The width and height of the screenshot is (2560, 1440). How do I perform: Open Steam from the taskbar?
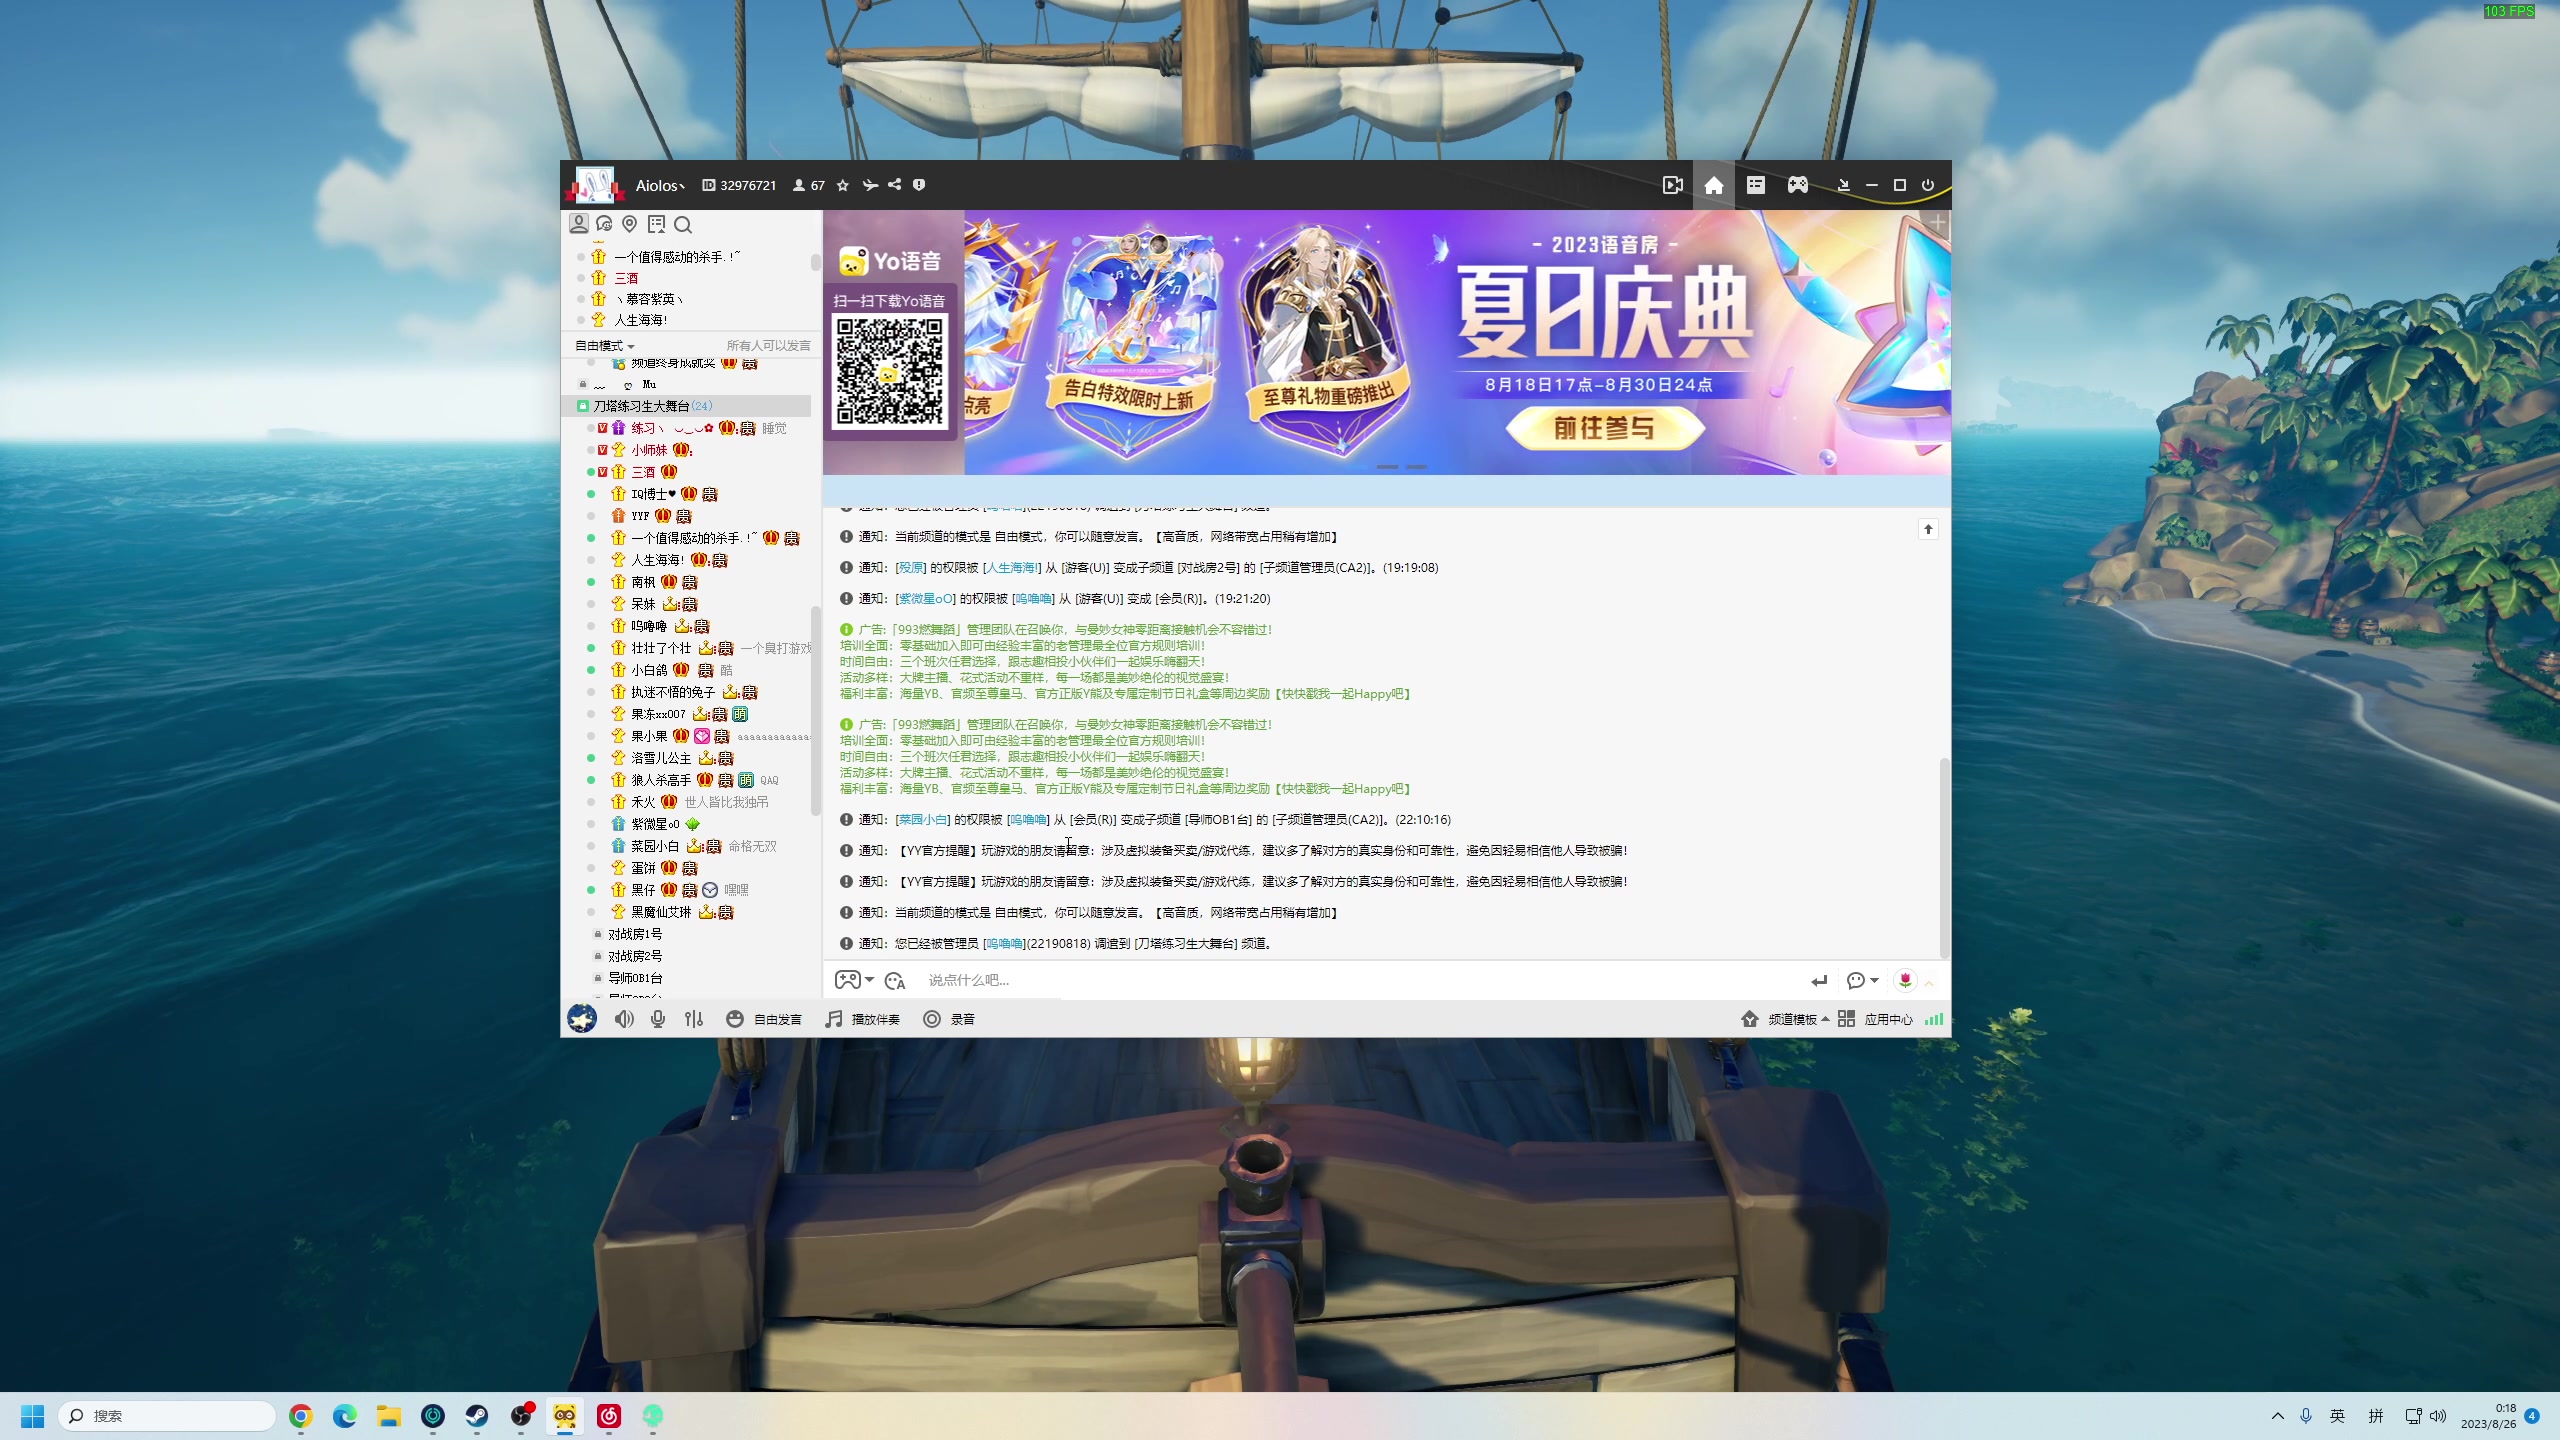click(x=477, y=1416)
